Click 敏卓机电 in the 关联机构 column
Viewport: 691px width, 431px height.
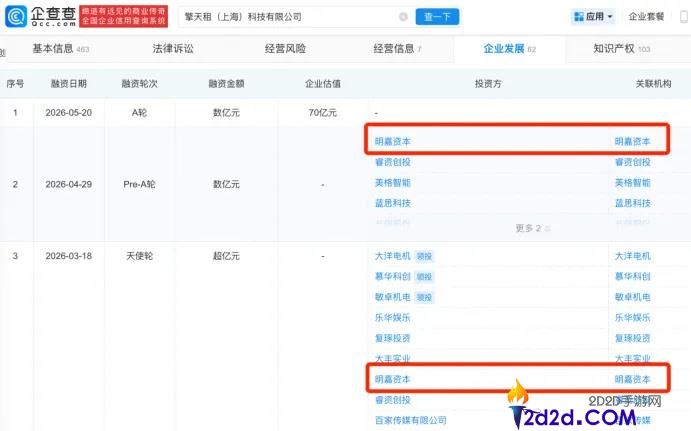coord(632,297)
